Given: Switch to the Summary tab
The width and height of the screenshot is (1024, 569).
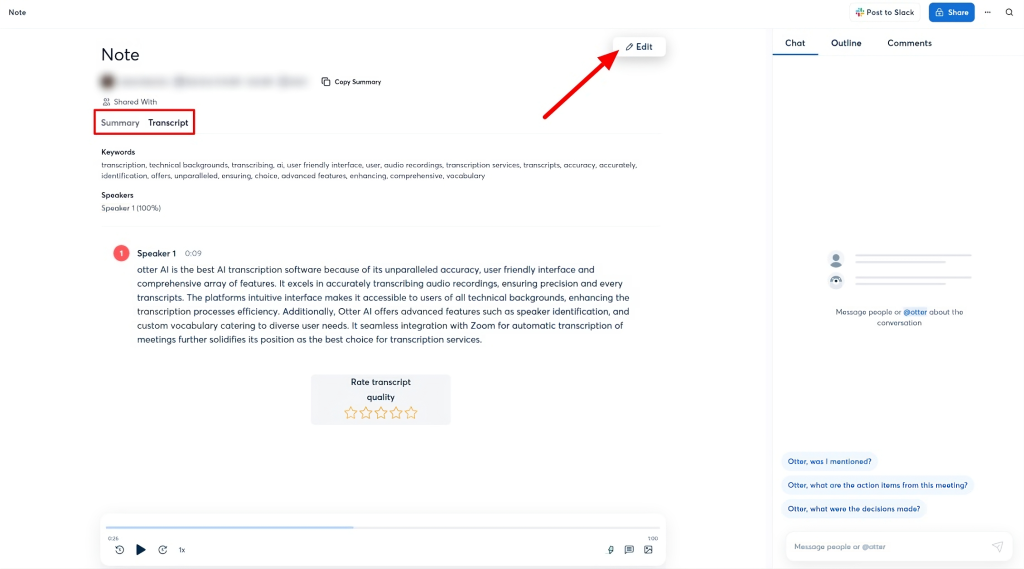Looking at the screenshot, I should click(120, 123).
